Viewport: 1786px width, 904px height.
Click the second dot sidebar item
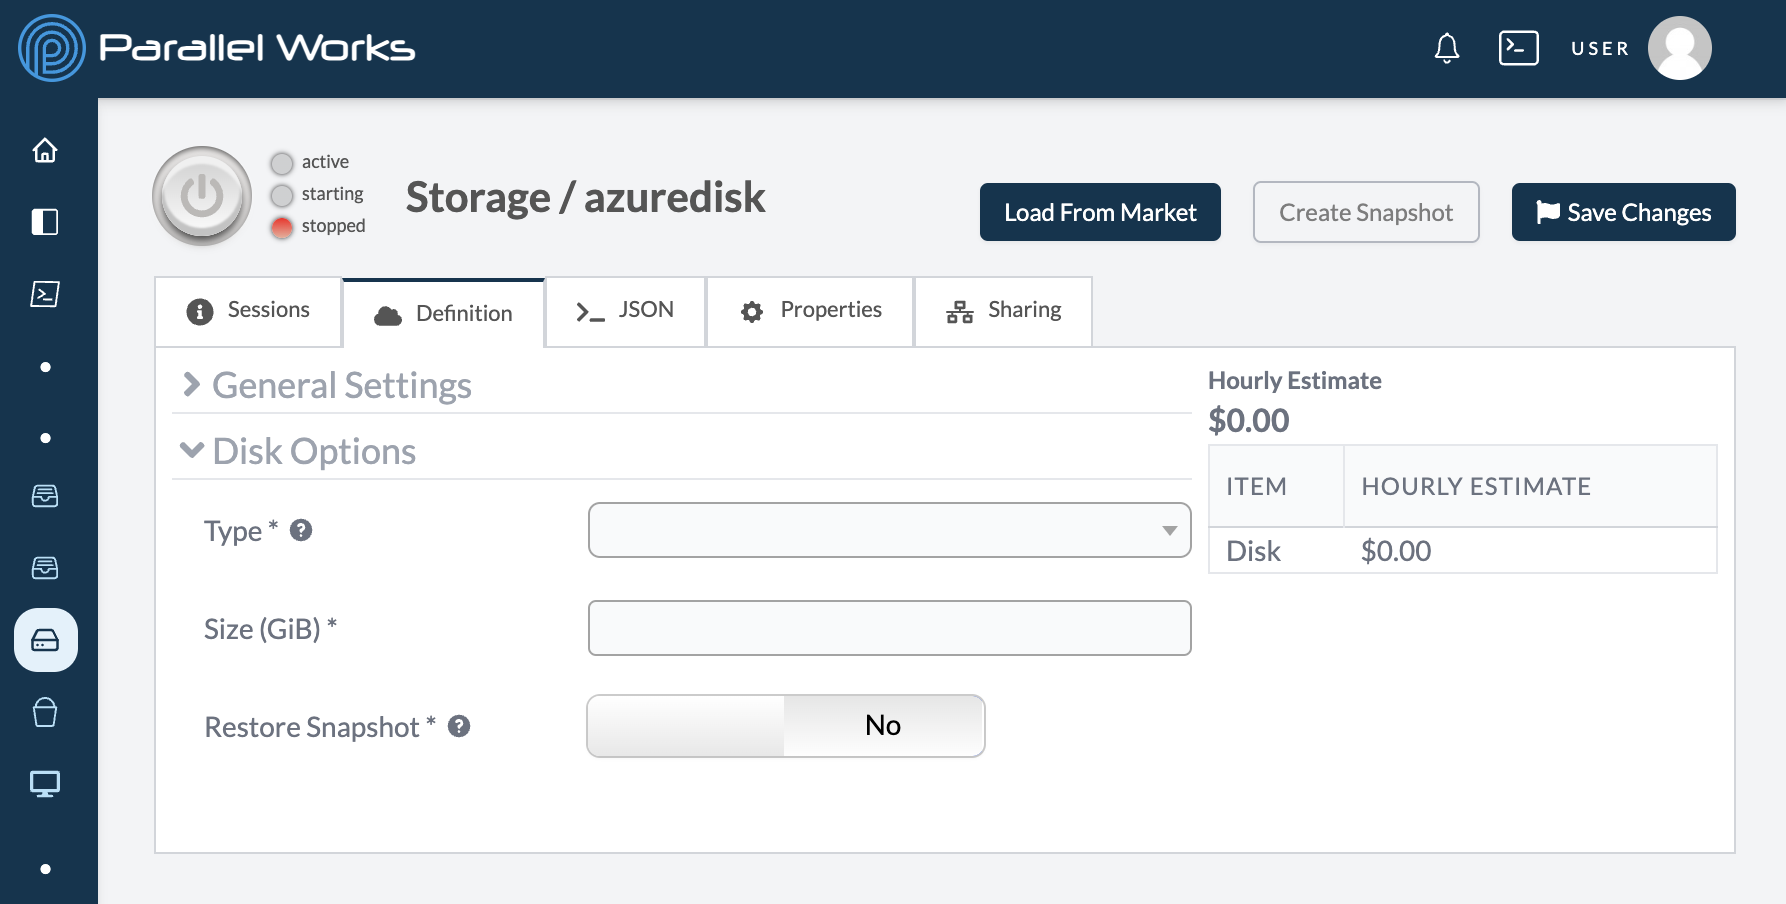point(45,438)
